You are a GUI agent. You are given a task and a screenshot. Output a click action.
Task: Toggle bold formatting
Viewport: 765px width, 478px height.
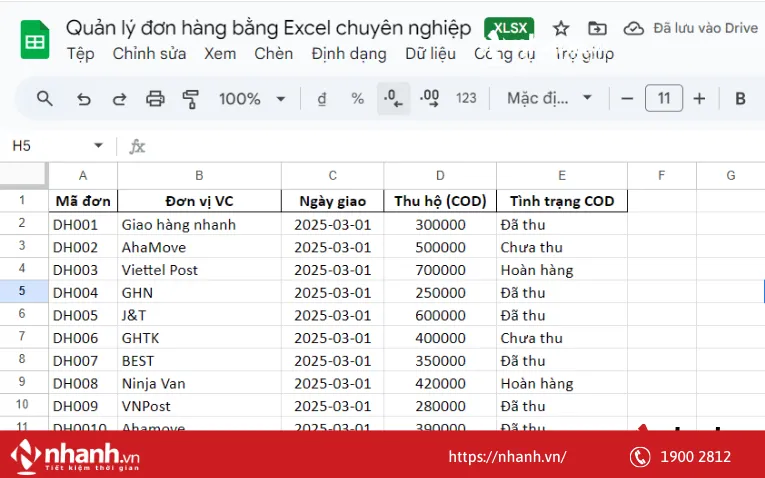tap(740, 98)
